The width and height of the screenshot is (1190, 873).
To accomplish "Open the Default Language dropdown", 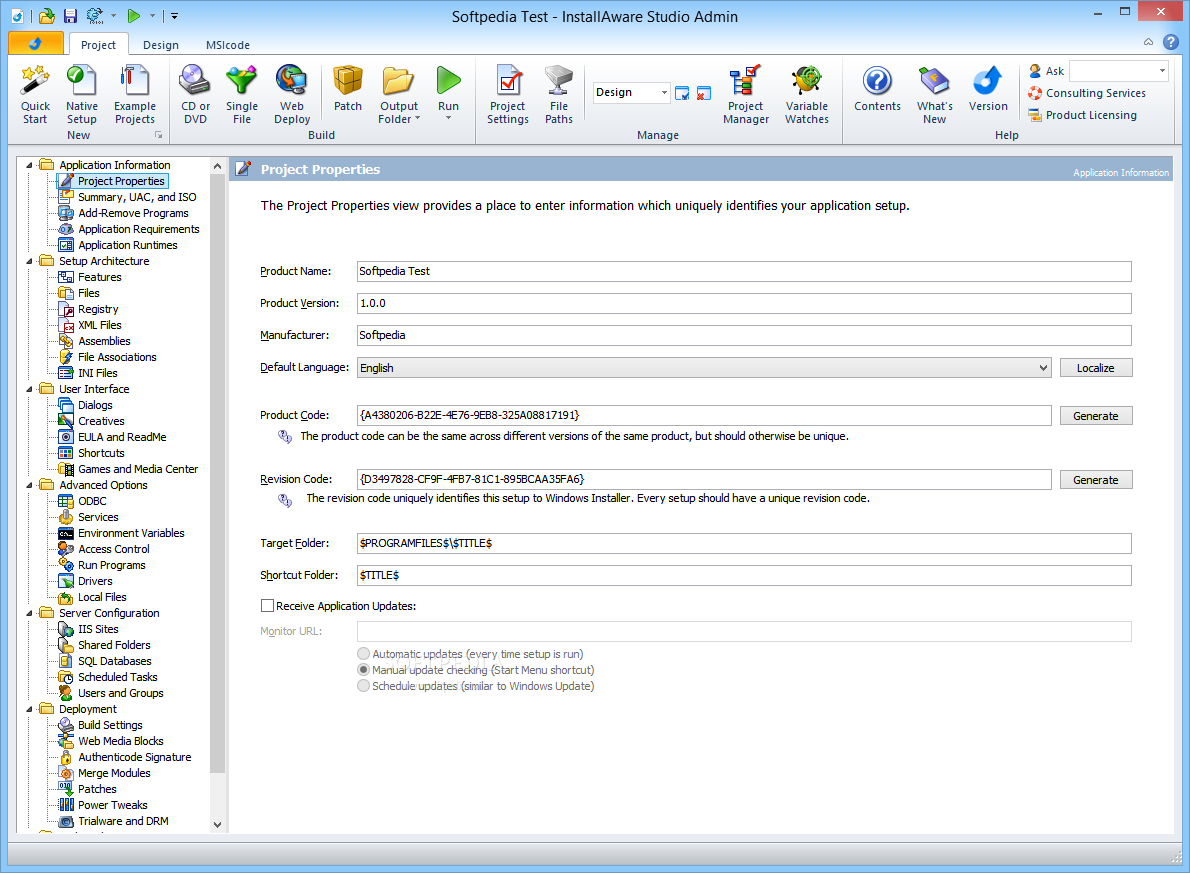I will pos(704,367).
